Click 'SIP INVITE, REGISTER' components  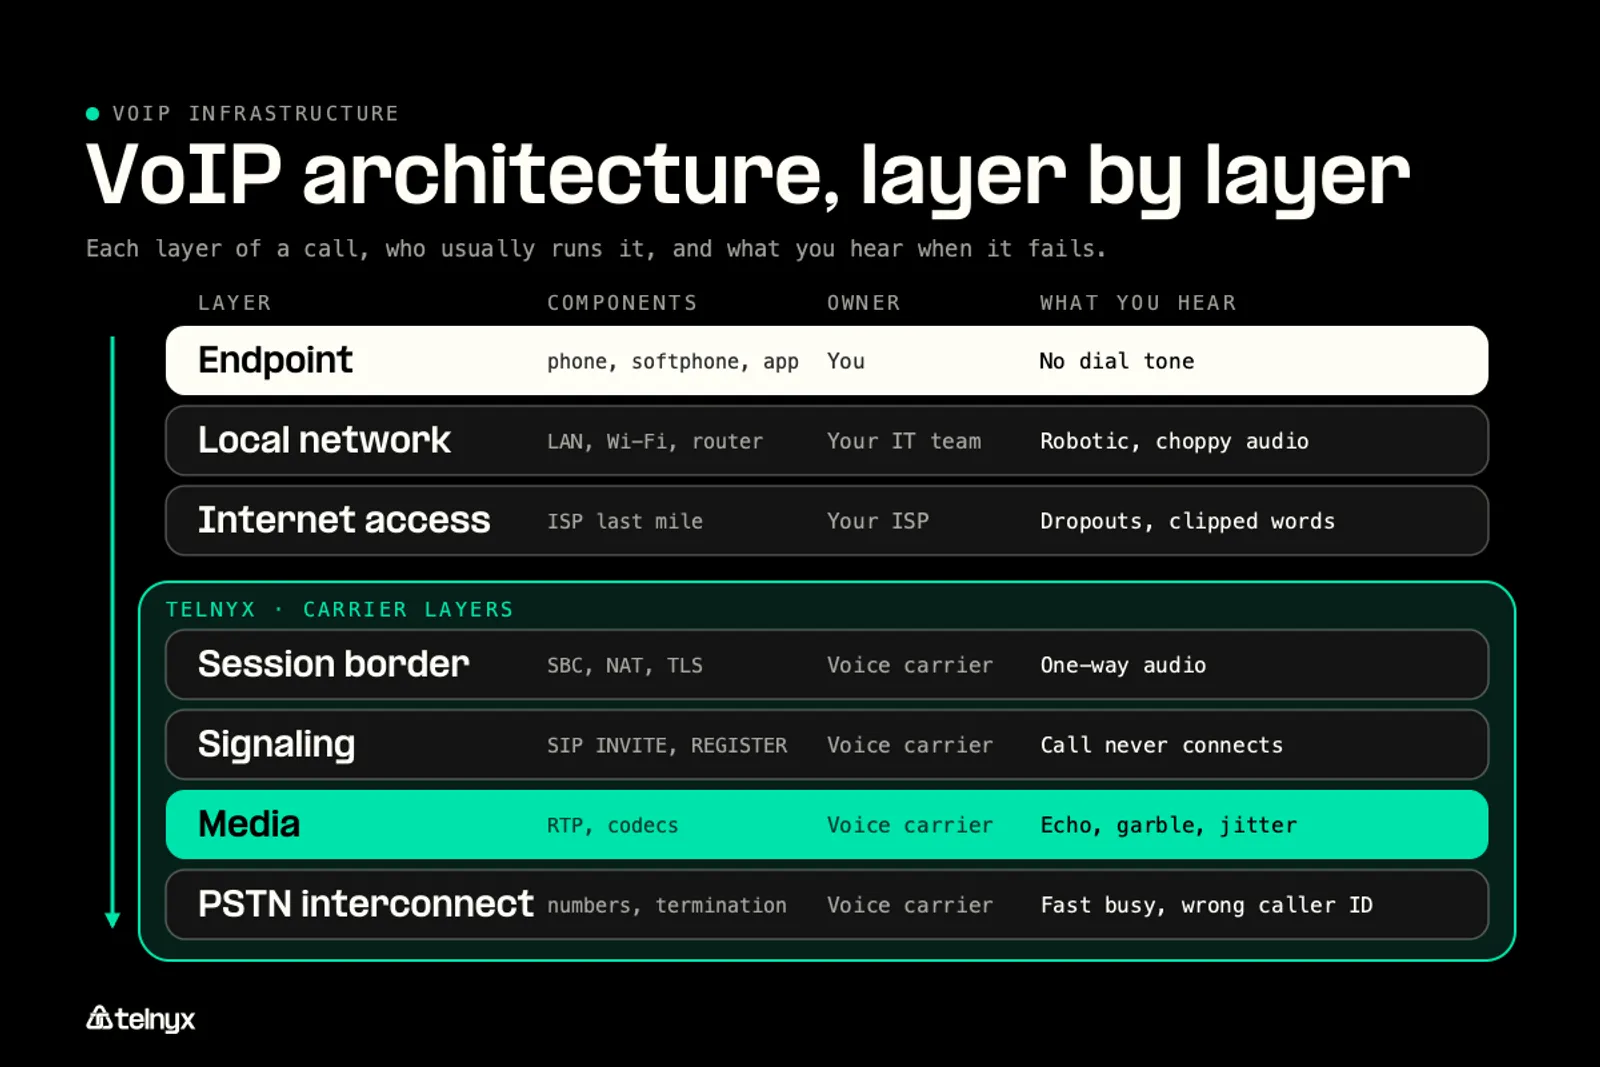coord(667,745)
